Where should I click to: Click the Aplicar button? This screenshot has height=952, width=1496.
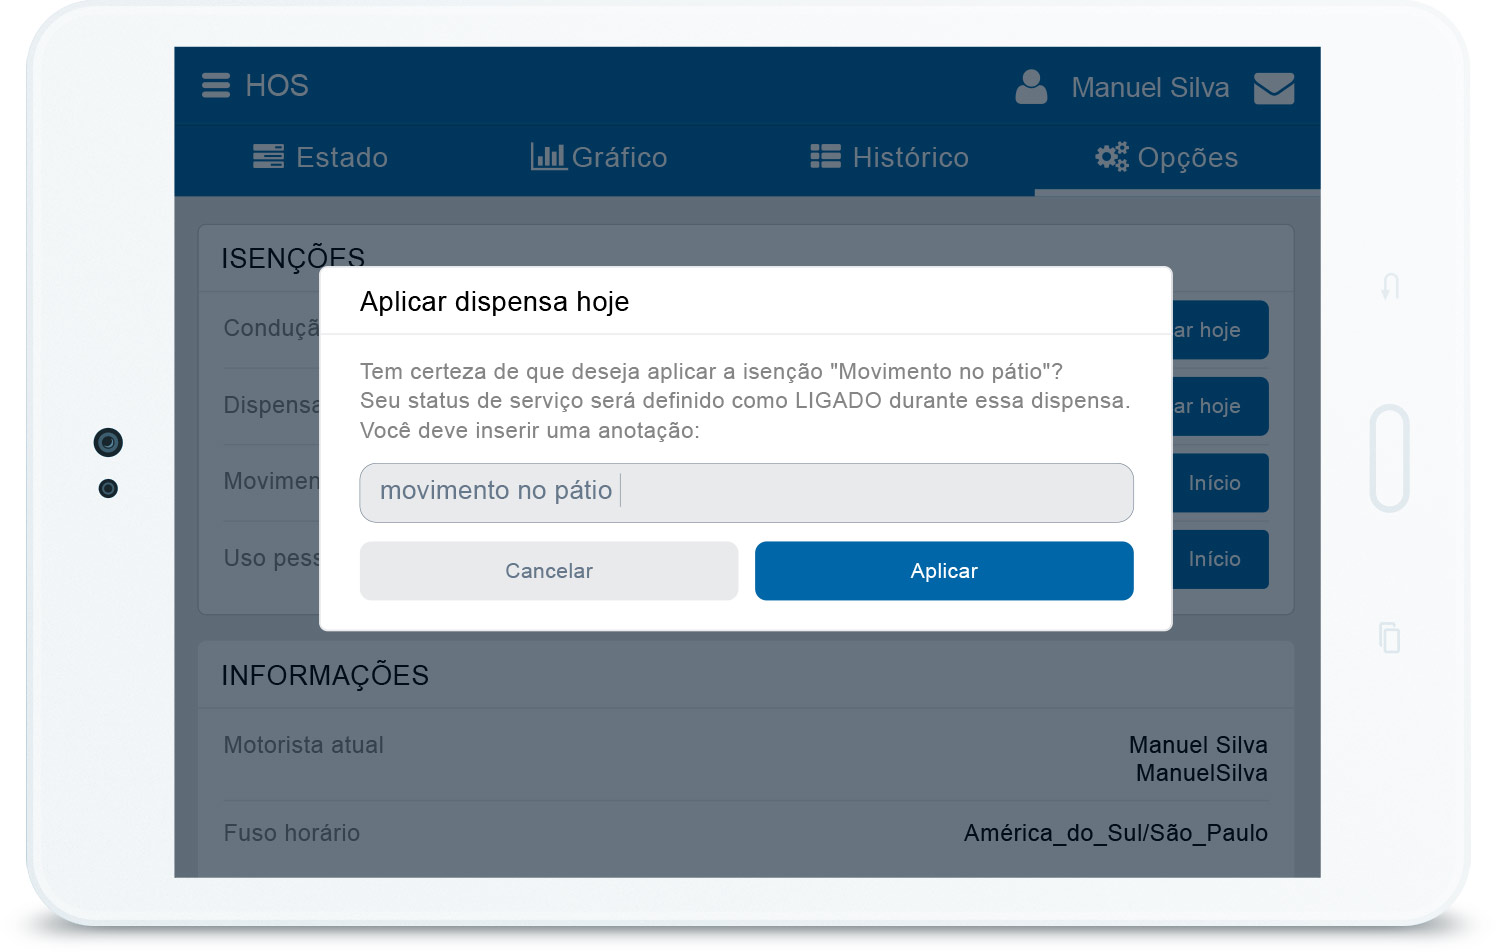point(943,571)
